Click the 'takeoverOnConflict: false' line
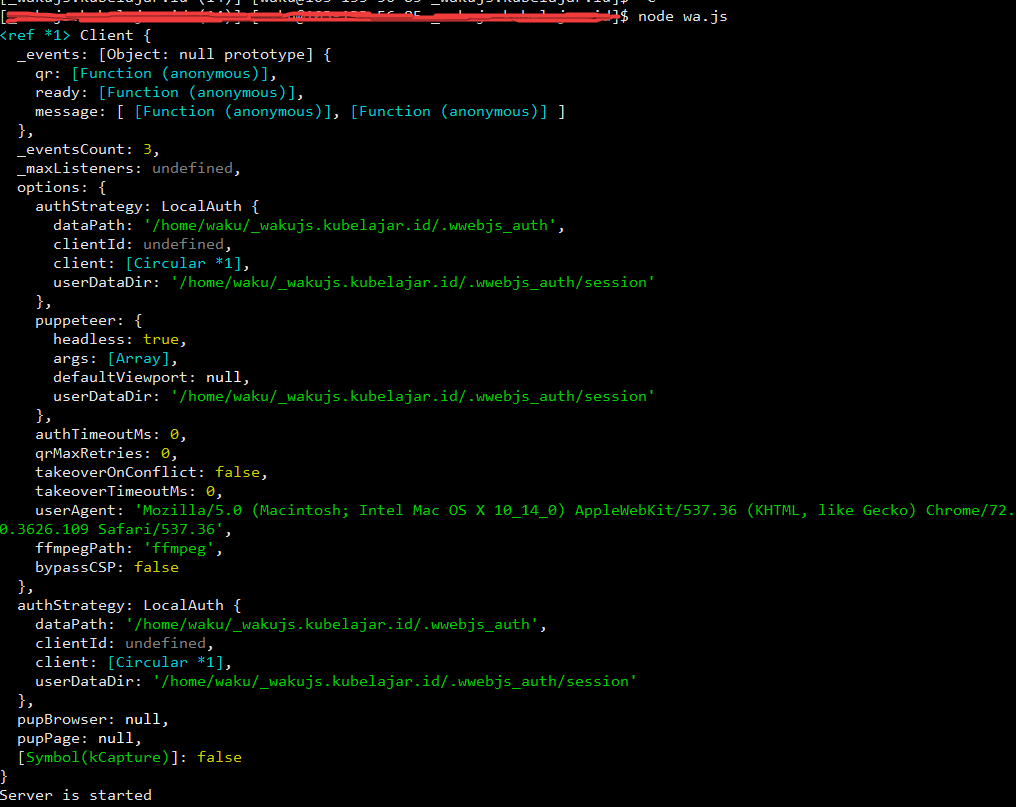Screen dimensions: 1017x807 [151, 472]
